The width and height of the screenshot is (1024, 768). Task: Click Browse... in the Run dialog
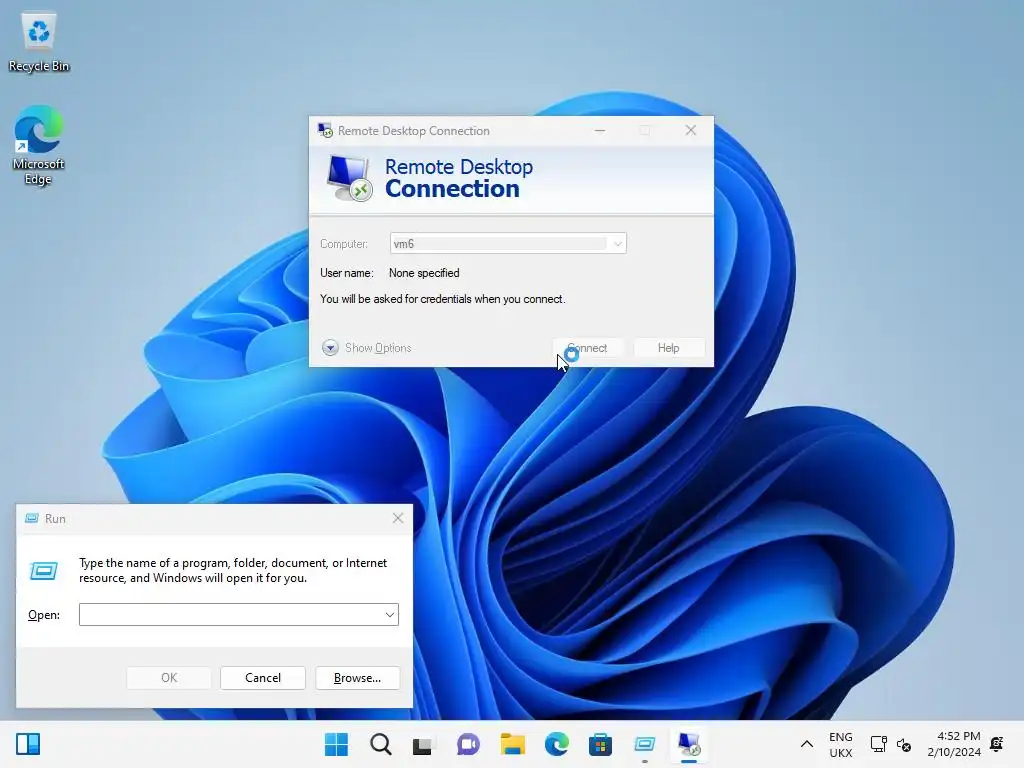click(357, 678)
